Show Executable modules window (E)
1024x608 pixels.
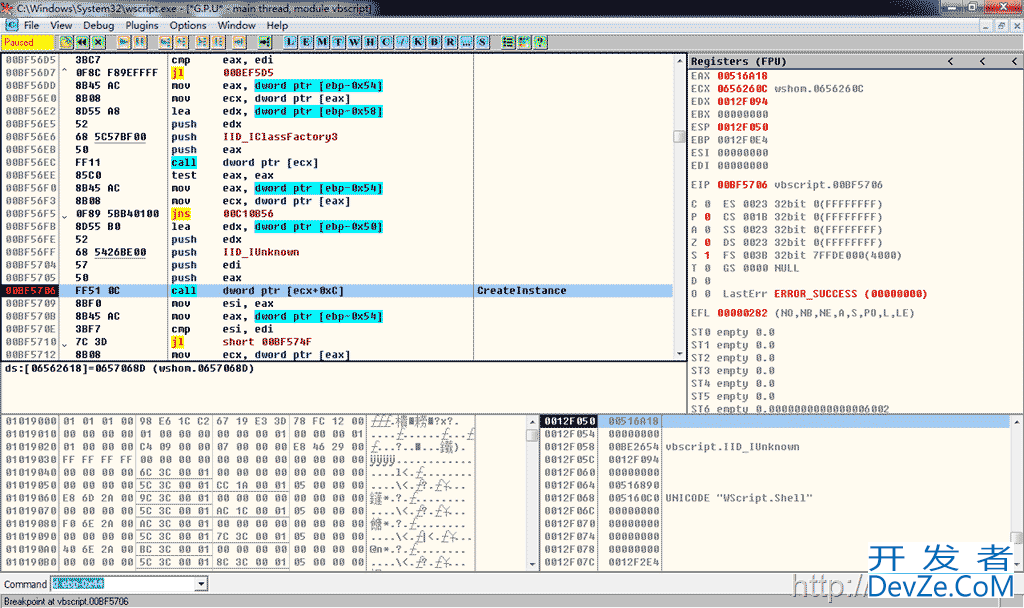(306, 42)
